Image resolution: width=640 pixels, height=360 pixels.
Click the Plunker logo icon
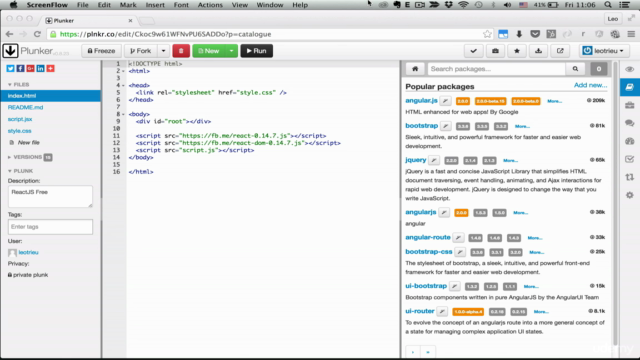10,51
